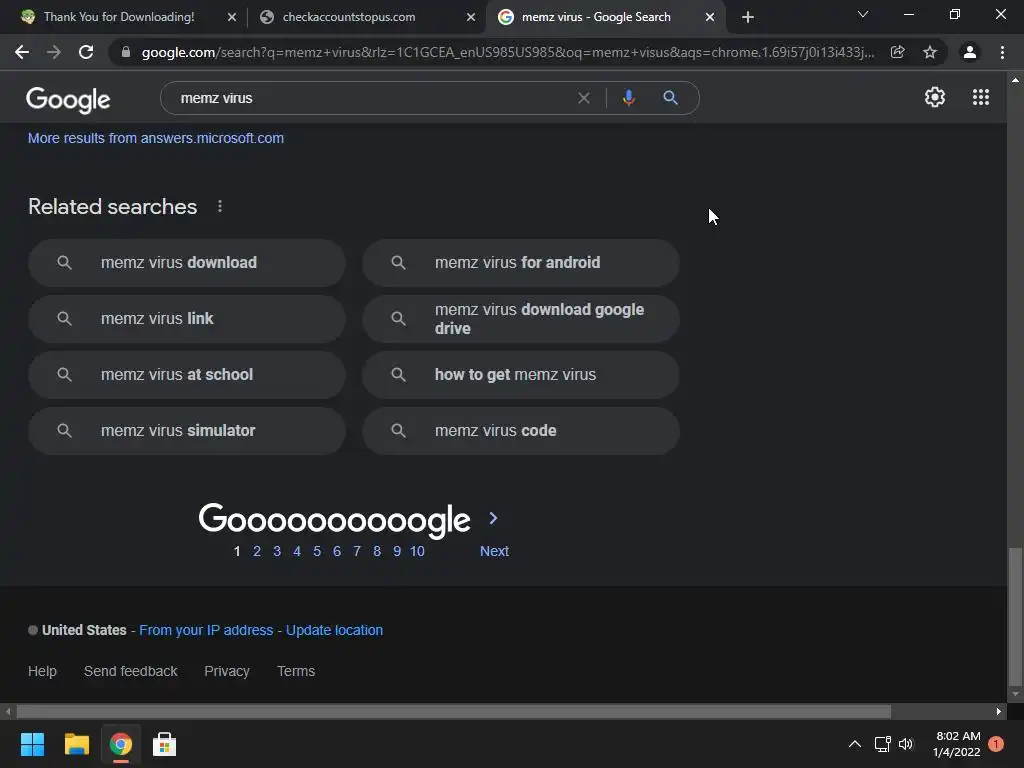
Task: Open Chrome's three-dot menu
Action: pos(1002,52)
